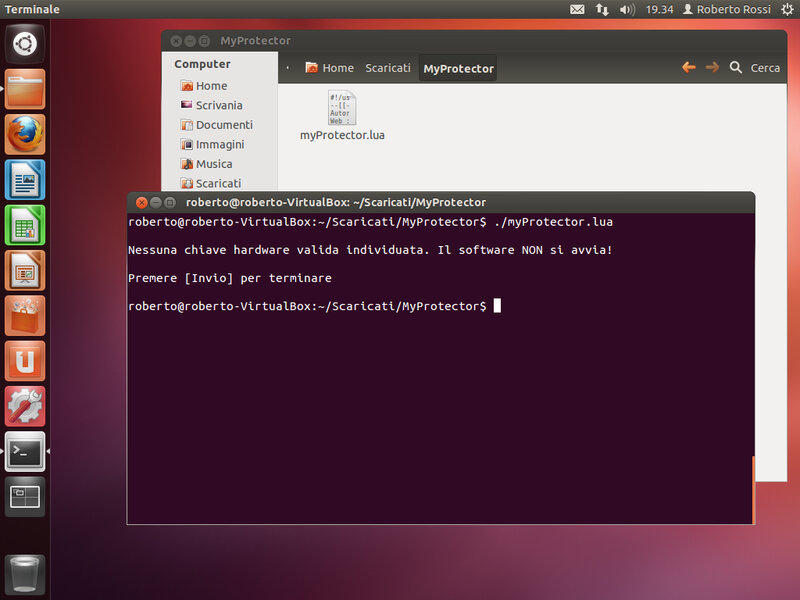The width and height of the screenshot is (800, 600).
Task: Open Ubuntu Software Center icon
Action: [x=25, y=315]
